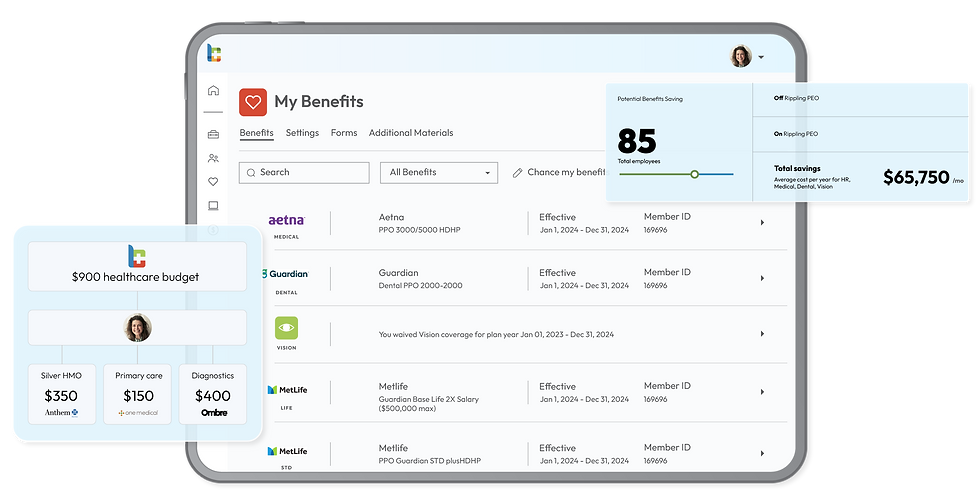Click the logo above $900 healthcare budget
The width and height of the screenshot is (980, 501).
pyautogui.click(x=137, y=256)
